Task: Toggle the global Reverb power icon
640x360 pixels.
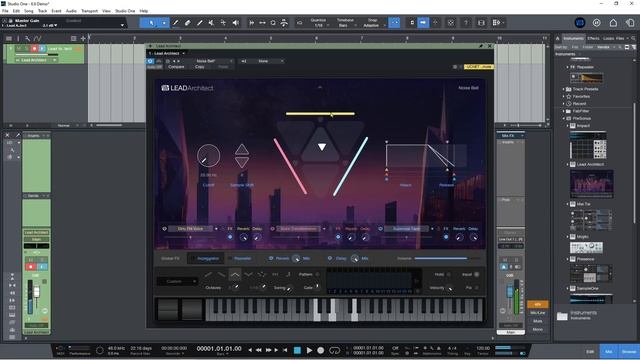Action: (x=271, y=258)
